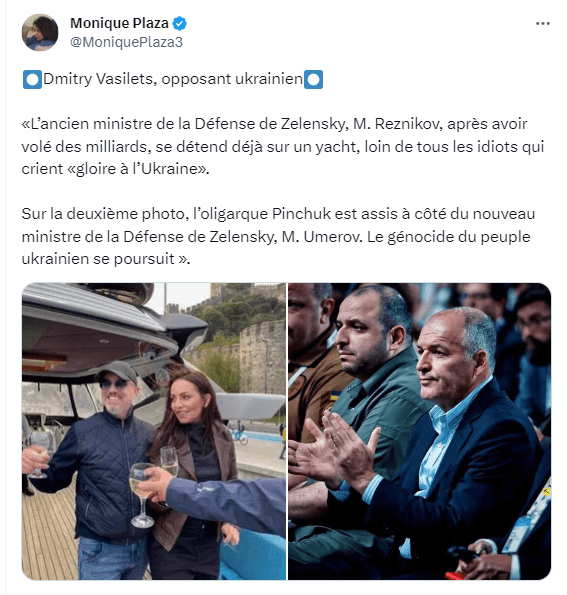
Task: Click the blue emoji before Dmitry Vasilets
Action: coord(32,80)
